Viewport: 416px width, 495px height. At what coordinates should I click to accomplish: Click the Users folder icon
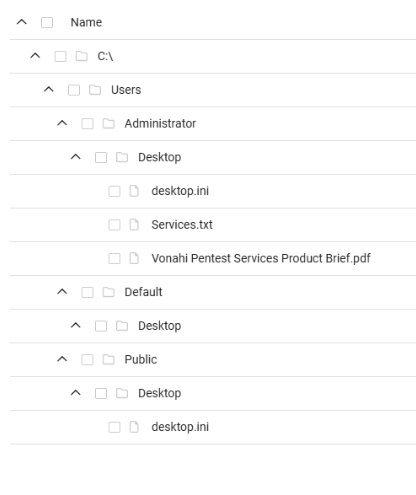click(x=95, y=90)
